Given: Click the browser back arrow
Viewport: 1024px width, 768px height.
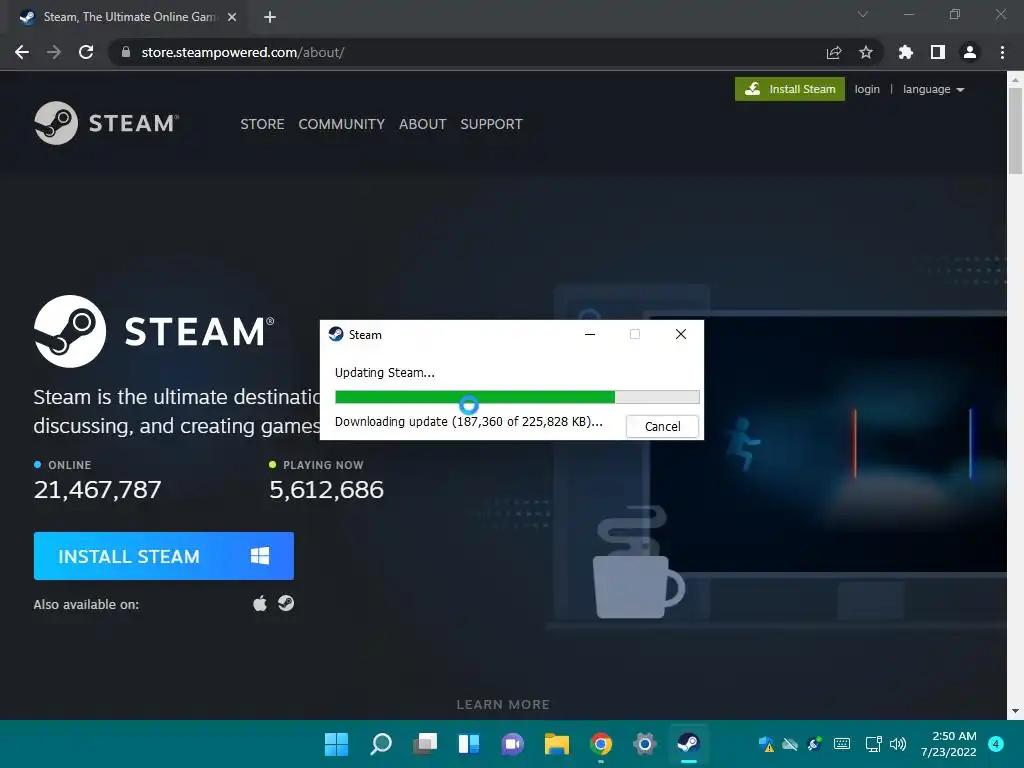Looking at the screenshot, I should (22, 52).
